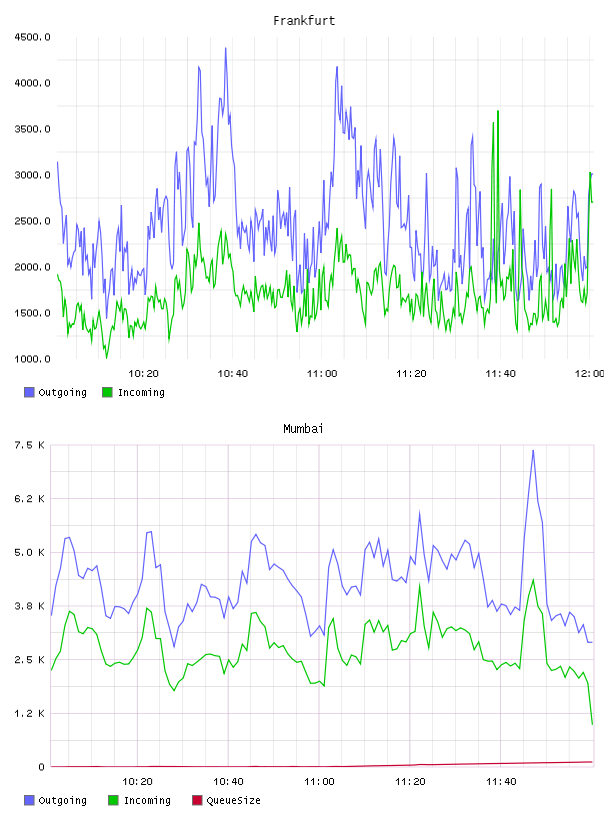This screenshot has width=608, height=816.
Task: Click the blue Outgoing swatch in Mumbai legend
Action: pos(29,800)
